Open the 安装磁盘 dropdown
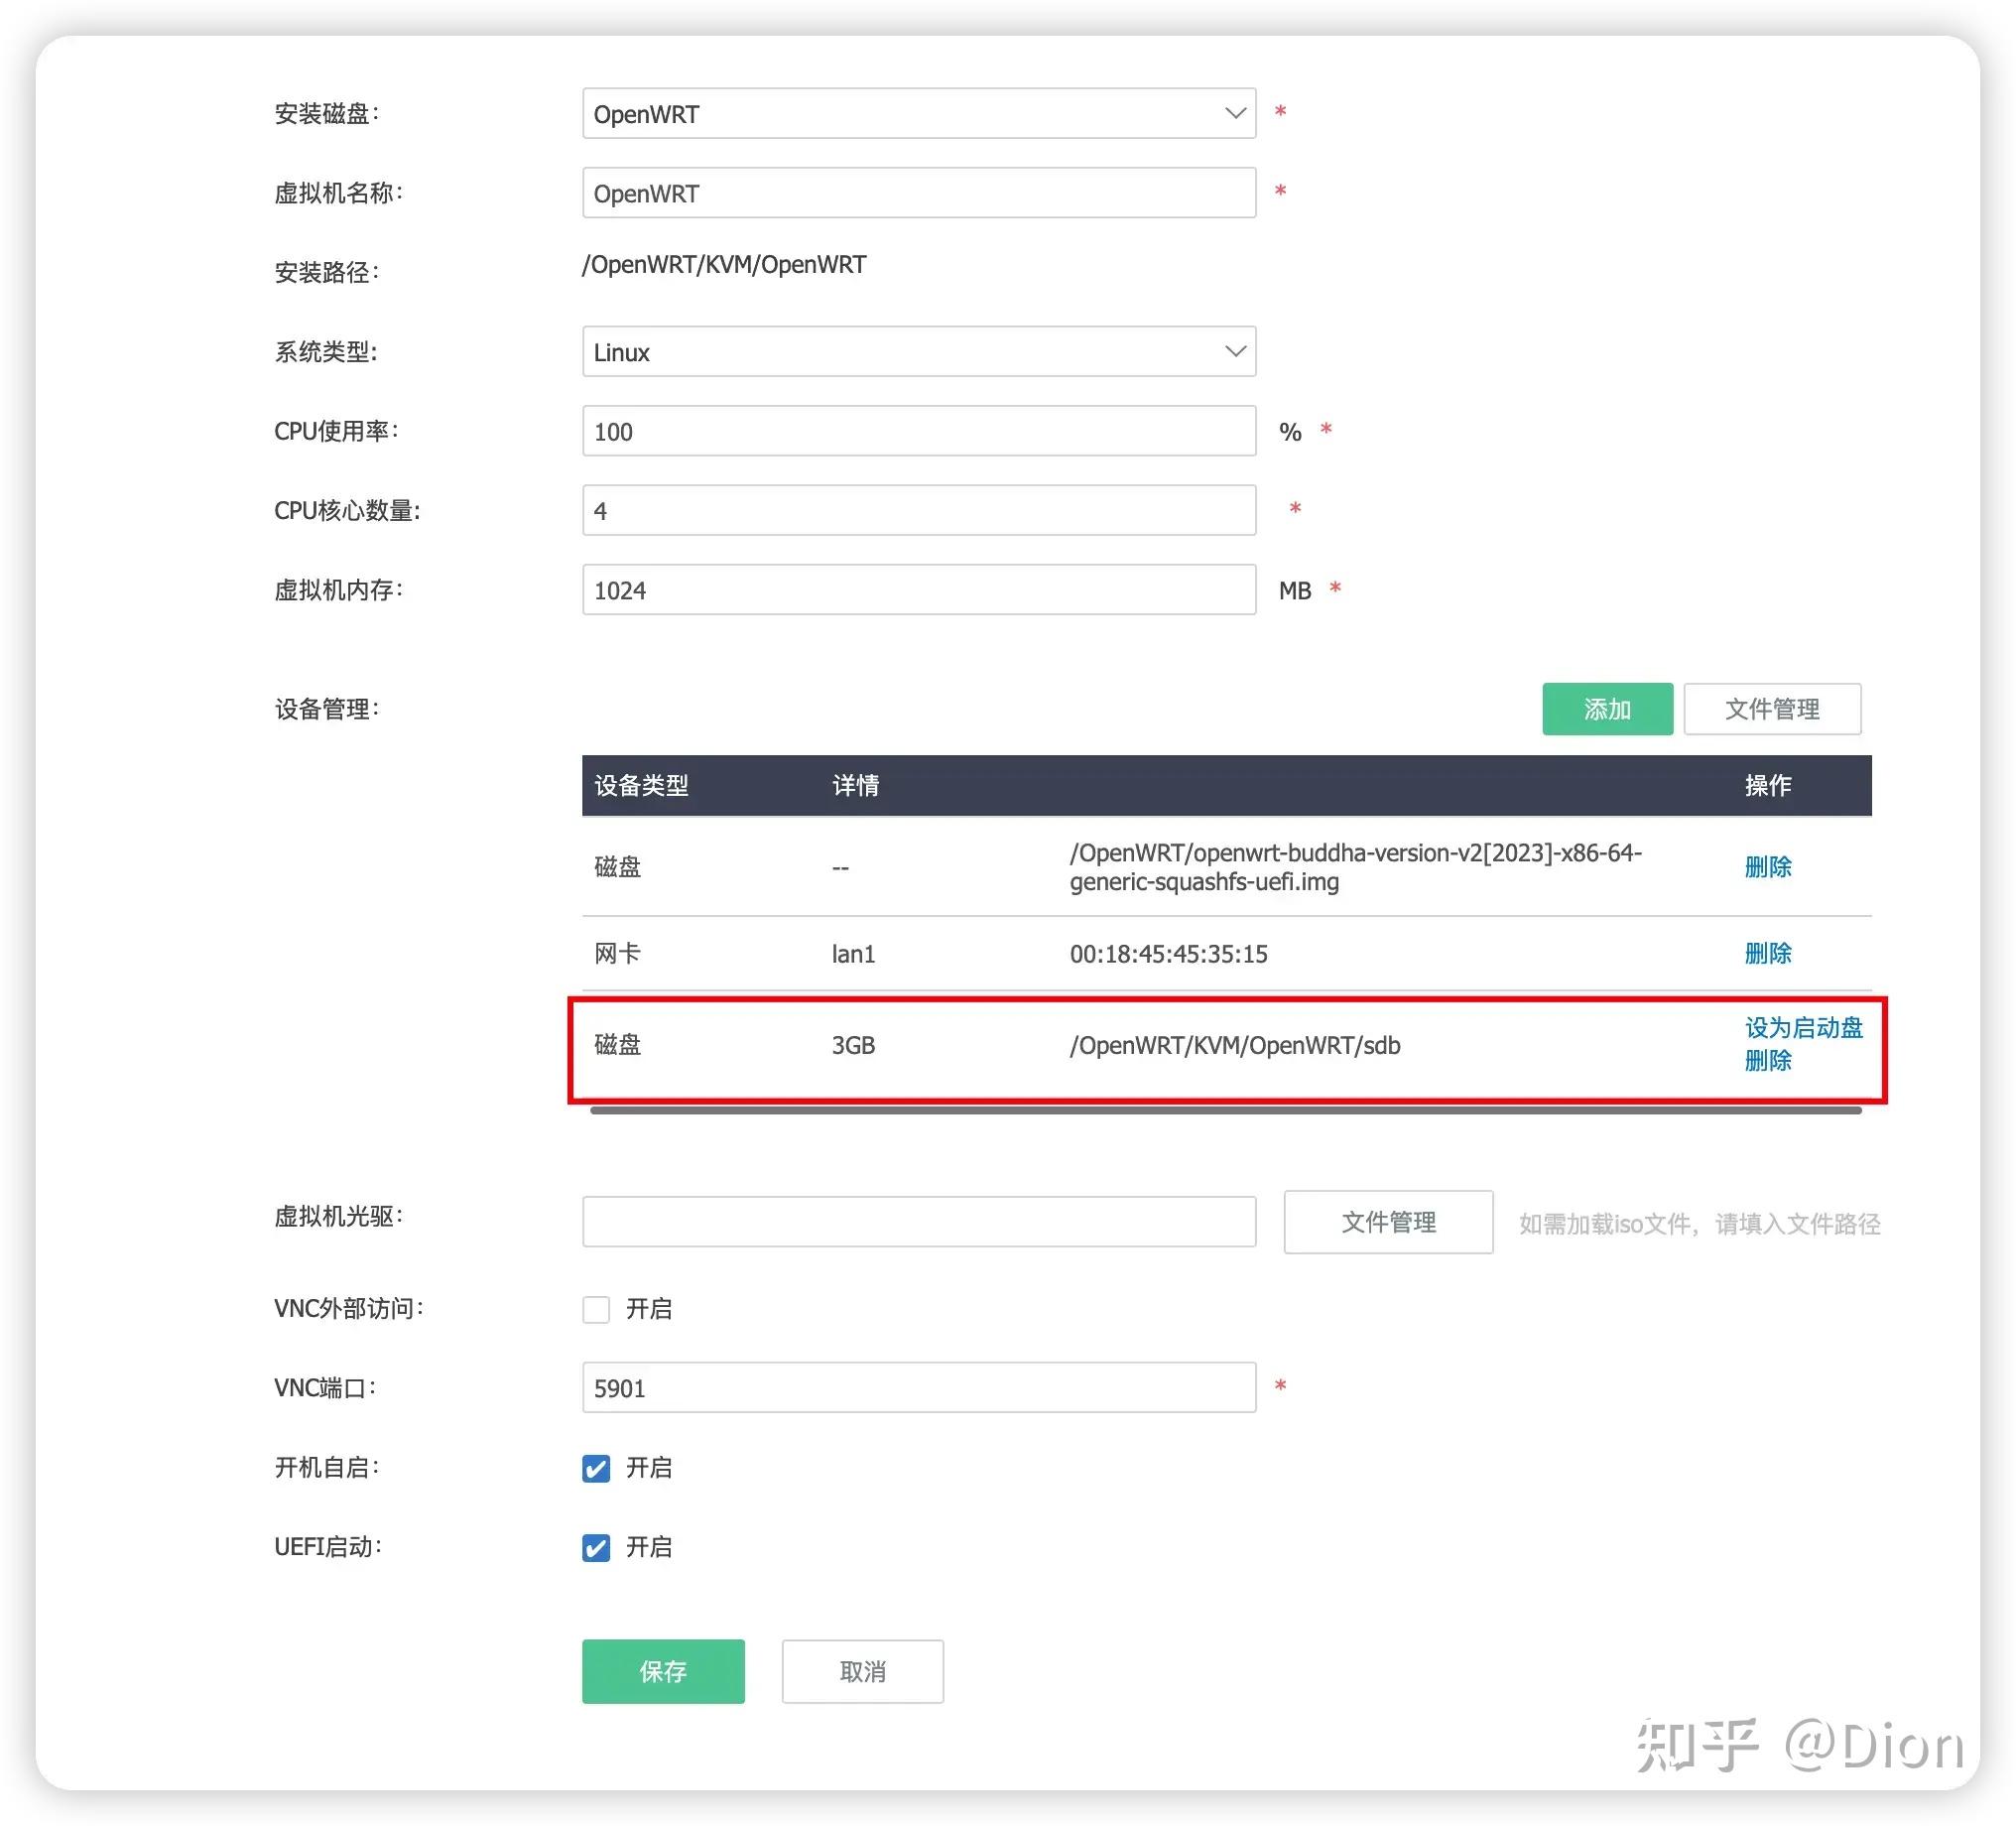Image resolution: width=2016 pixels, height=1826 pixels. click(917, 113)
